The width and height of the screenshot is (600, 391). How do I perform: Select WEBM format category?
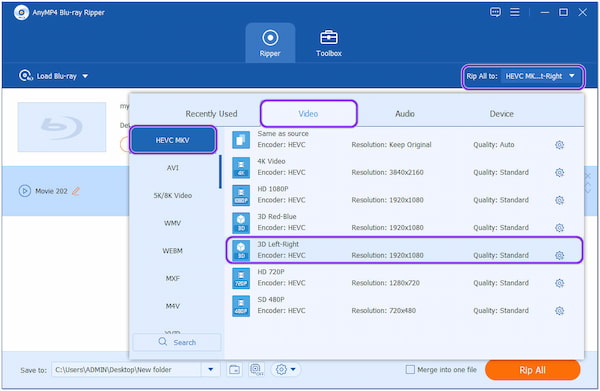click(x=173, y=251)
